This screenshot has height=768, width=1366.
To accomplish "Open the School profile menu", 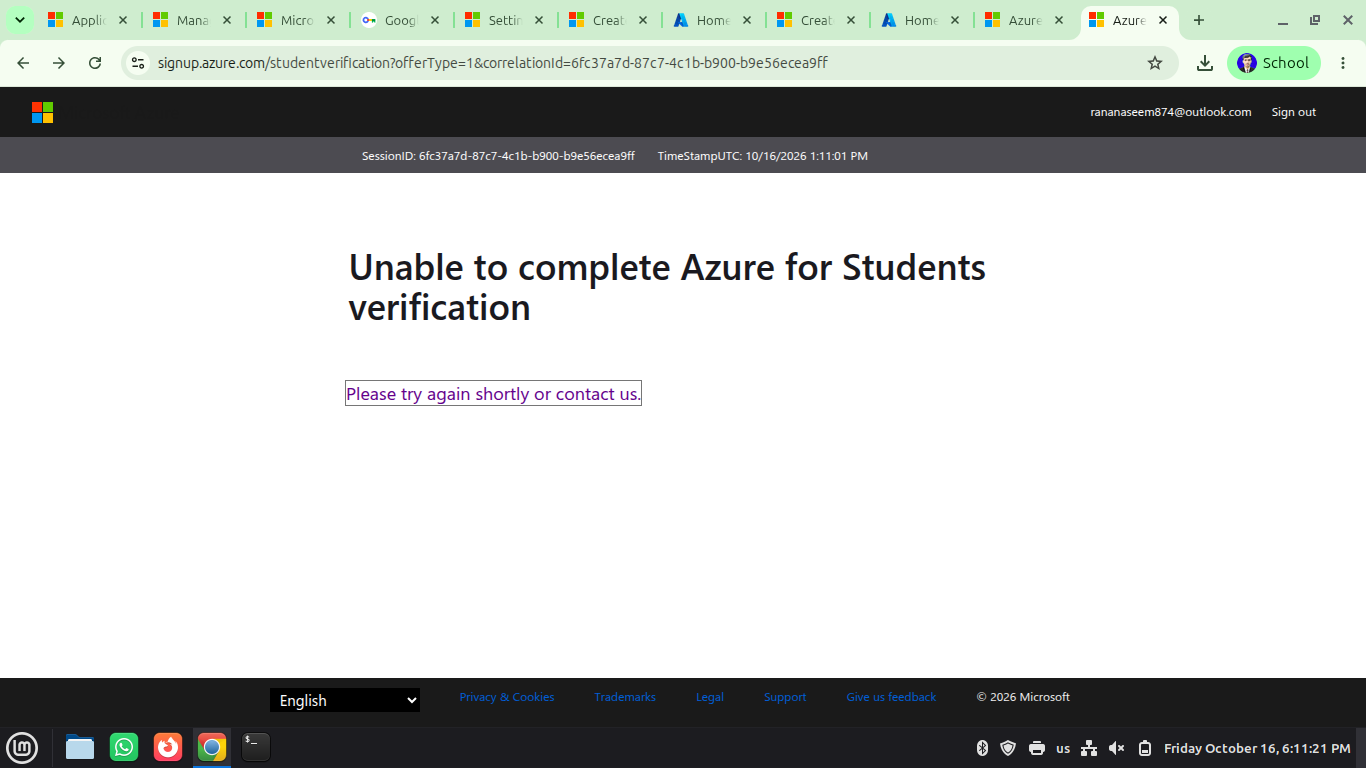I will [1273, 63].
